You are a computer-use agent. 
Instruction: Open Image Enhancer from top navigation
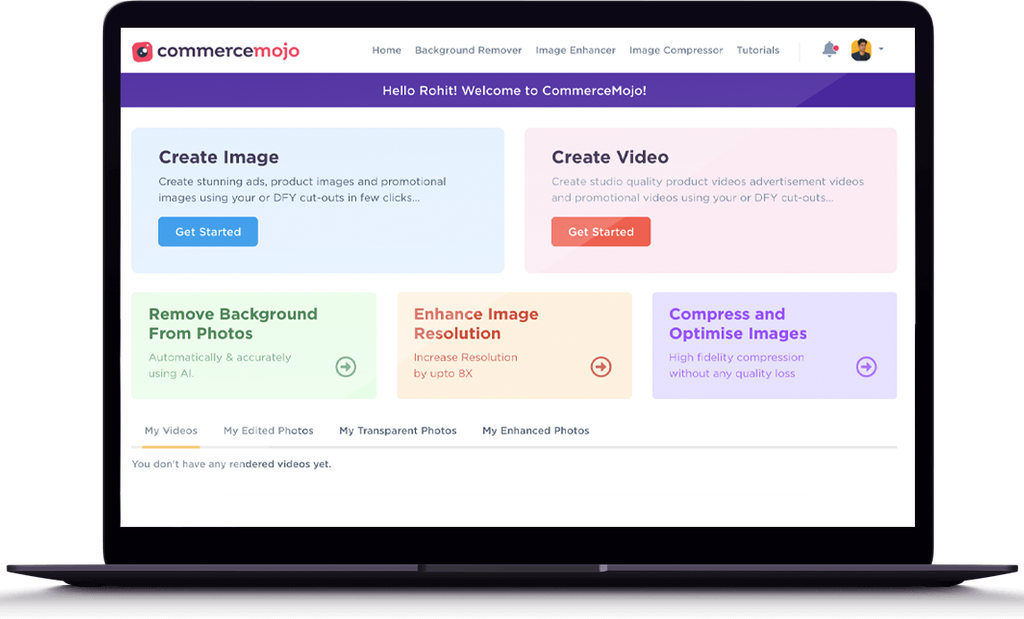click(575, 50)
